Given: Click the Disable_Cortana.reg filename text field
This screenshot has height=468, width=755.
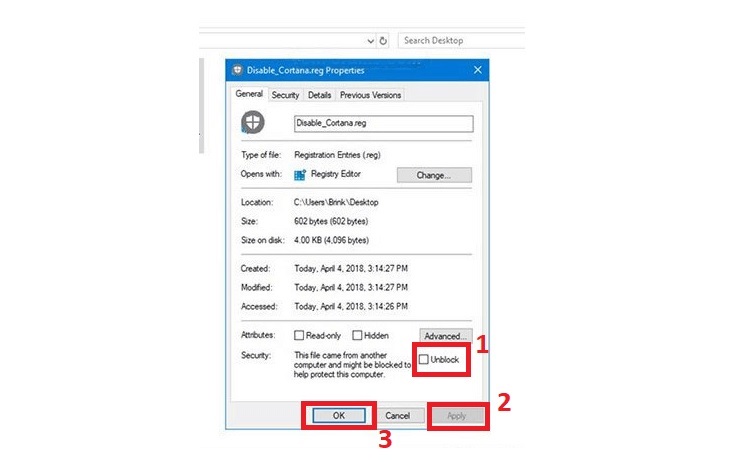Looking at the screenshot, I should tap(382, 124).
